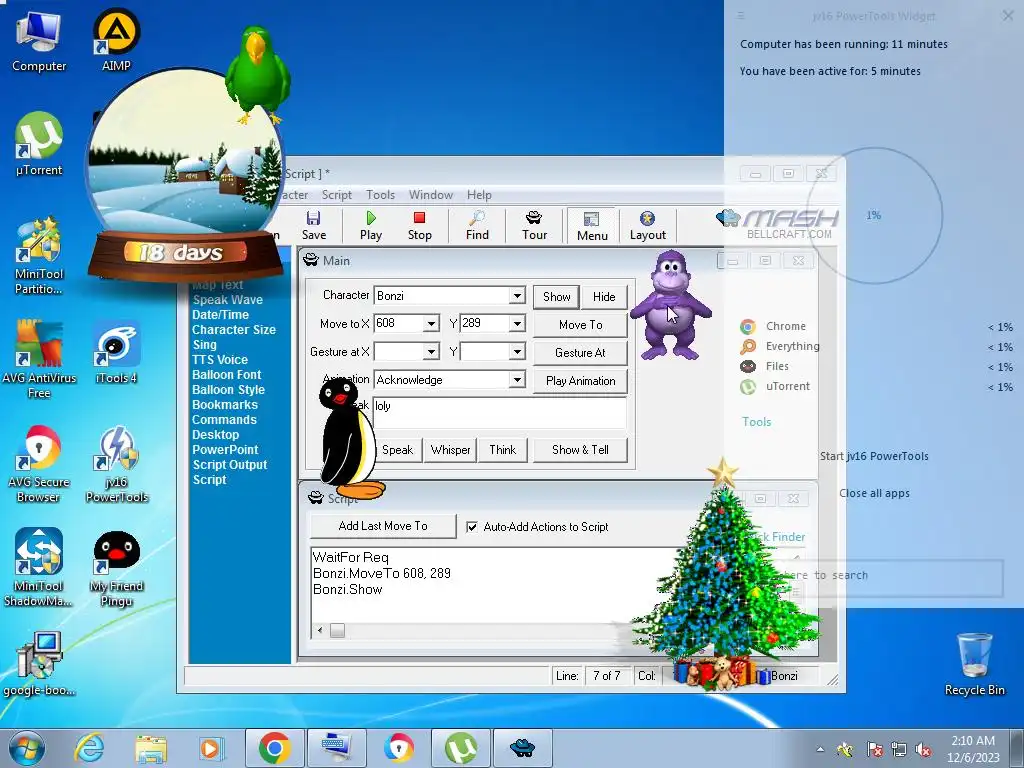Click the Bonzi purple gorilla character
The height and width of the screenshot is (768, 1024).
(x=670, y=305)
